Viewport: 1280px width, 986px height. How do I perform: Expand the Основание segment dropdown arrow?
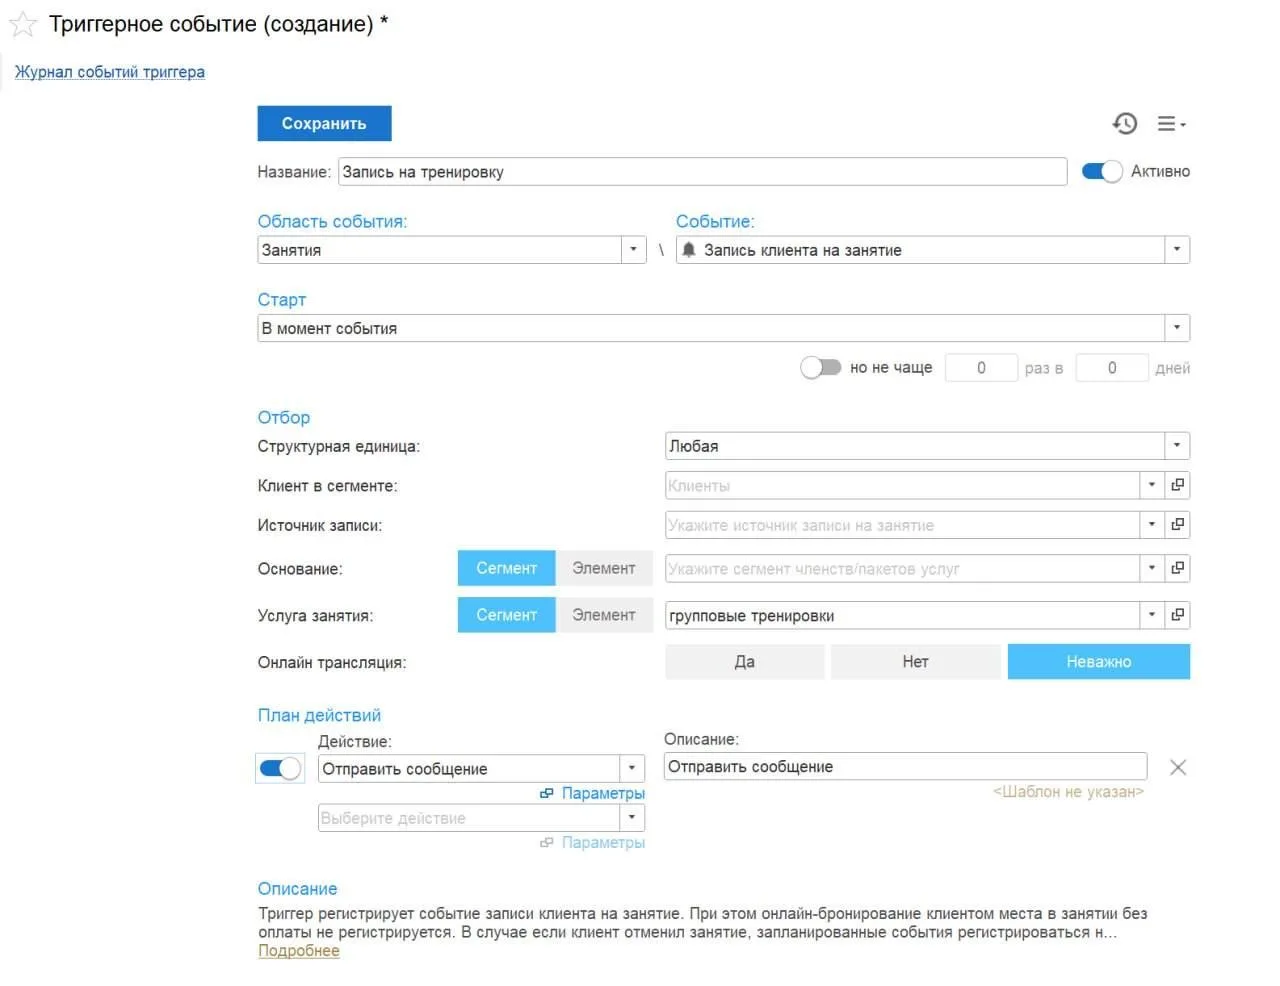(x=1152, y=568)
